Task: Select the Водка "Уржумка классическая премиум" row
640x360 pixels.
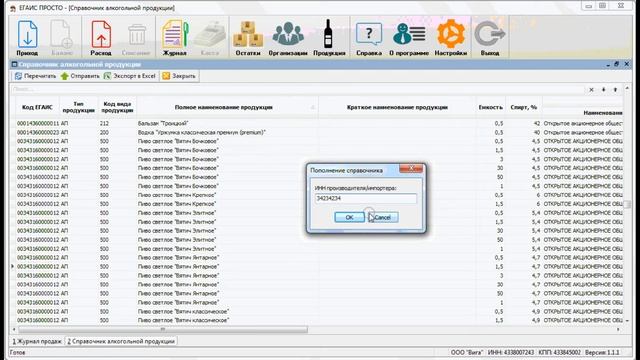Action: point(319,132)
